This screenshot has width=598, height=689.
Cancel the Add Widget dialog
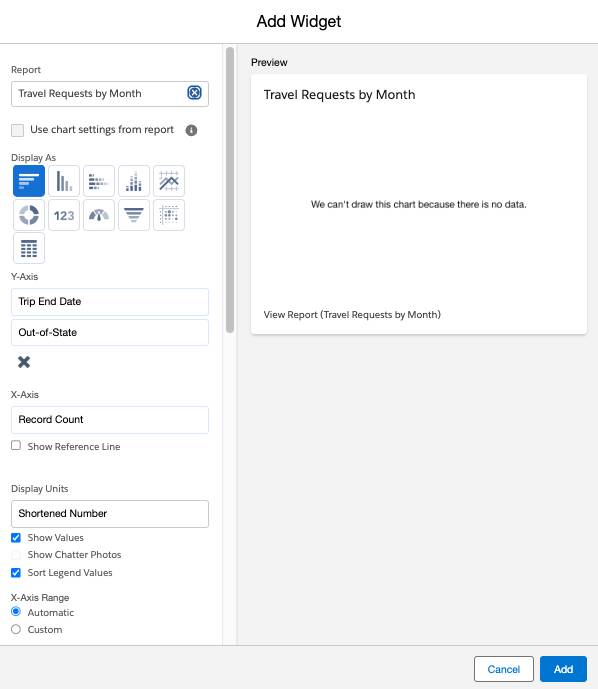tap(504, 669)
